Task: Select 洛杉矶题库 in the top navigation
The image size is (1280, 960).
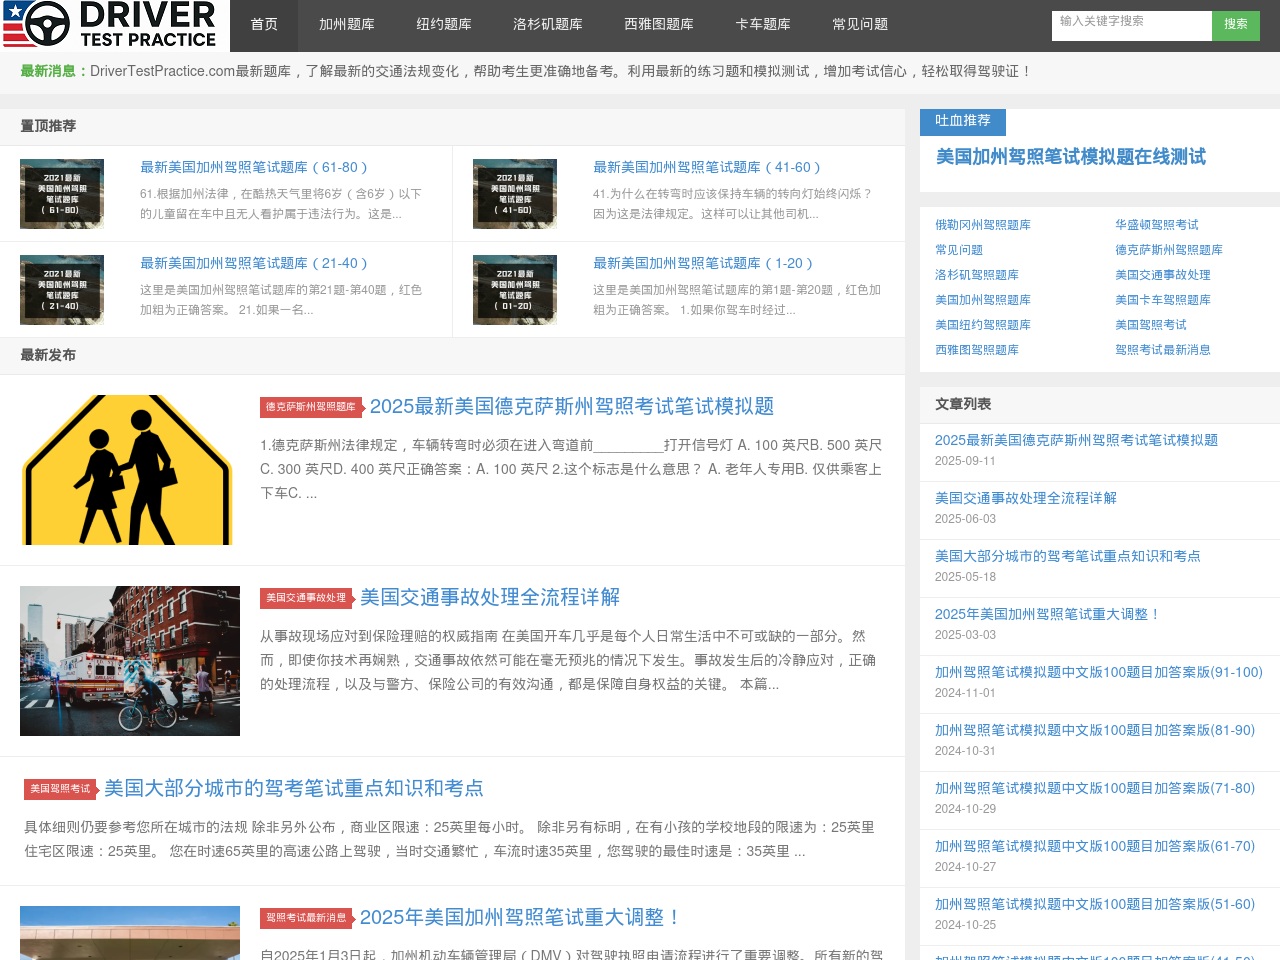Action: (x=548, y=25)
